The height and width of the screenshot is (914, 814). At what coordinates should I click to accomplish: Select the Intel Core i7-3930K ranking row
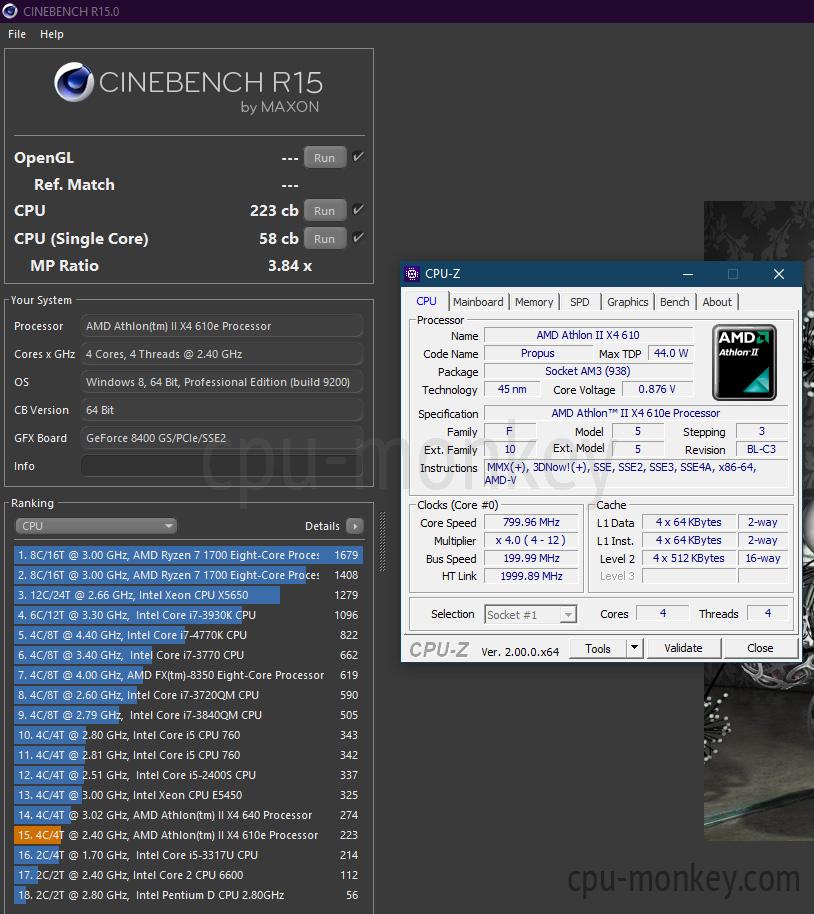[188, 615]
